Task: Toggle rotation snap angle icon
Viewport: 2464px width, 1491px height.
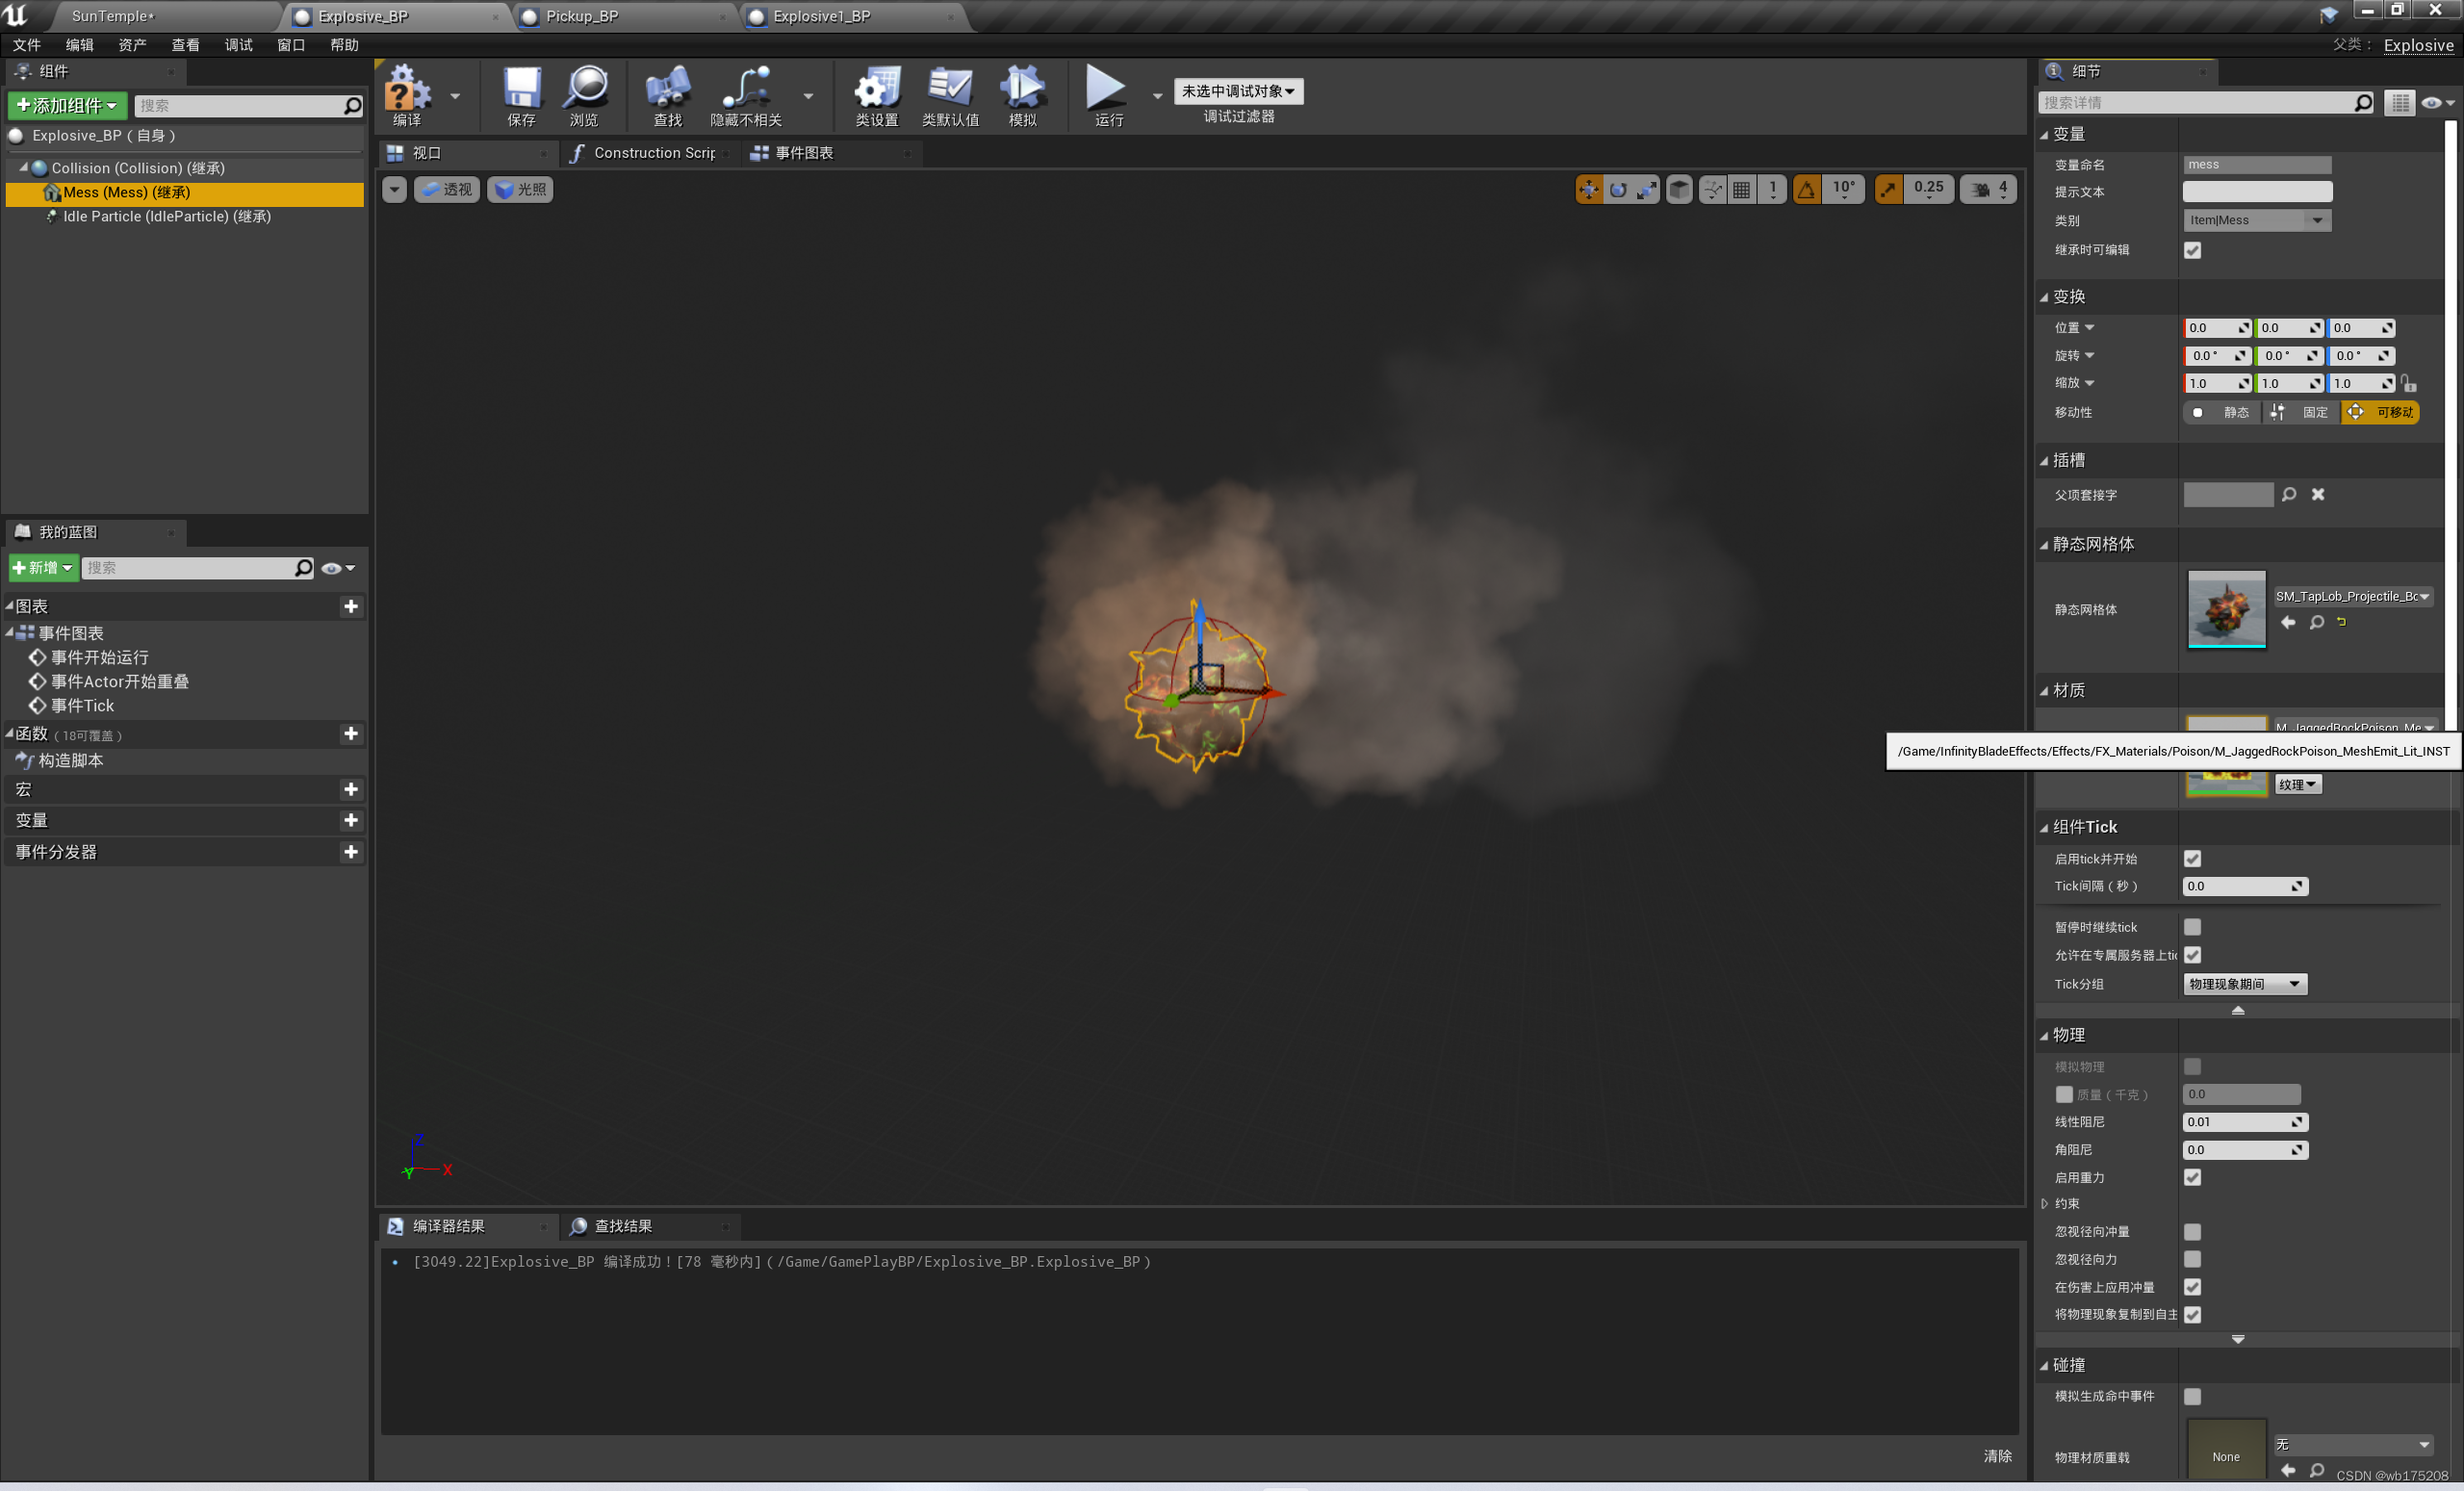Action: coord(1806,189)
